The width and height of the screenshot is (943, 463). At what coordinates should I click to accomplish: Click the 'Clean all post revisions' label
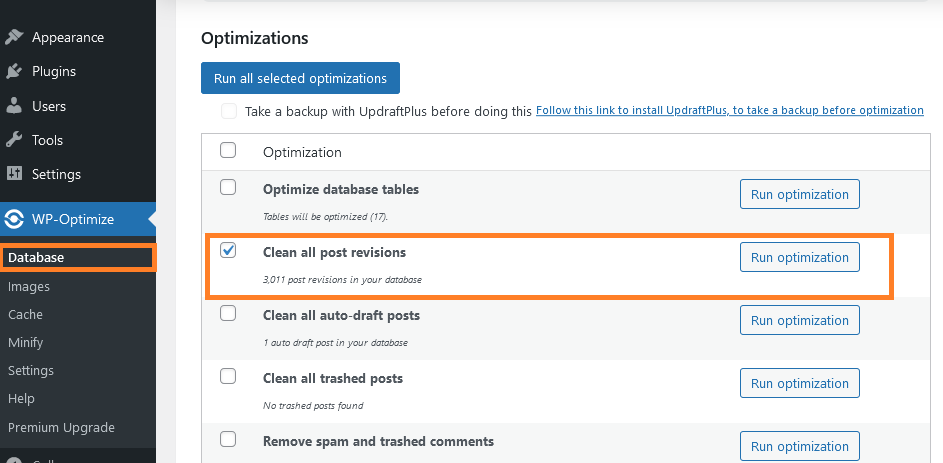[334, 253]
